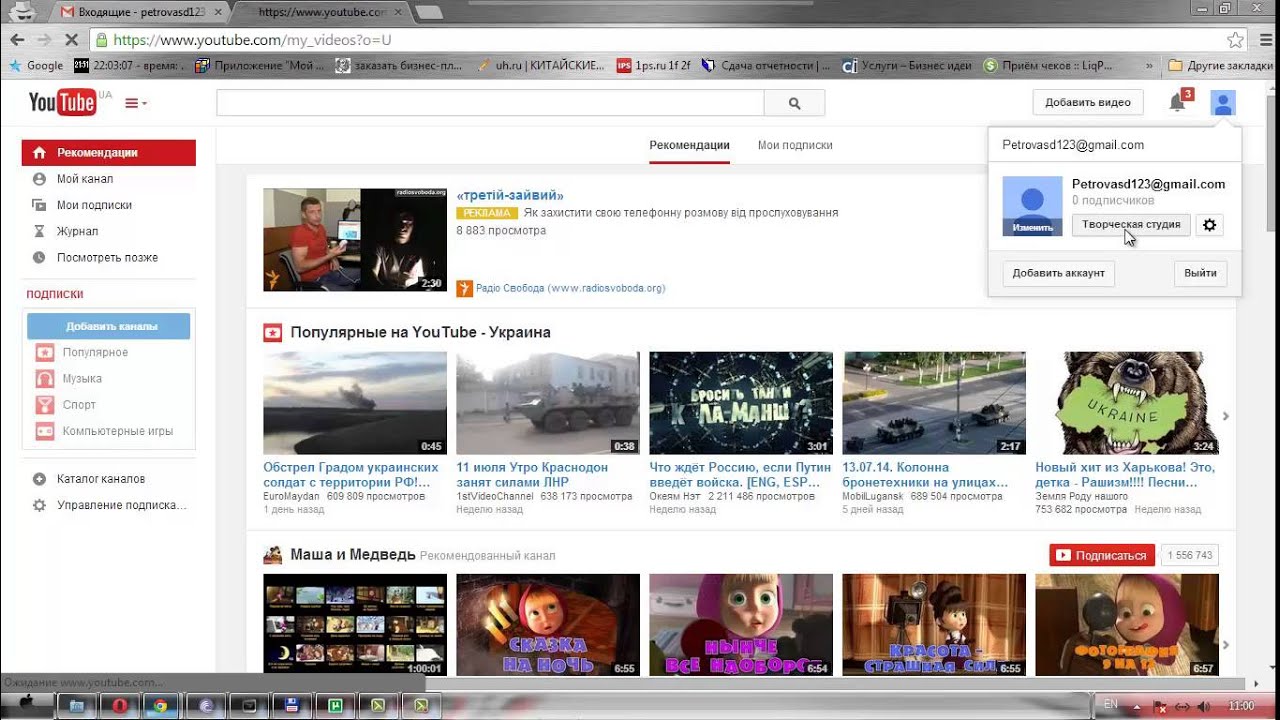Switch to Мои подписки tab
Viewport: 1280px width, 720px height.
pos(795,145)
